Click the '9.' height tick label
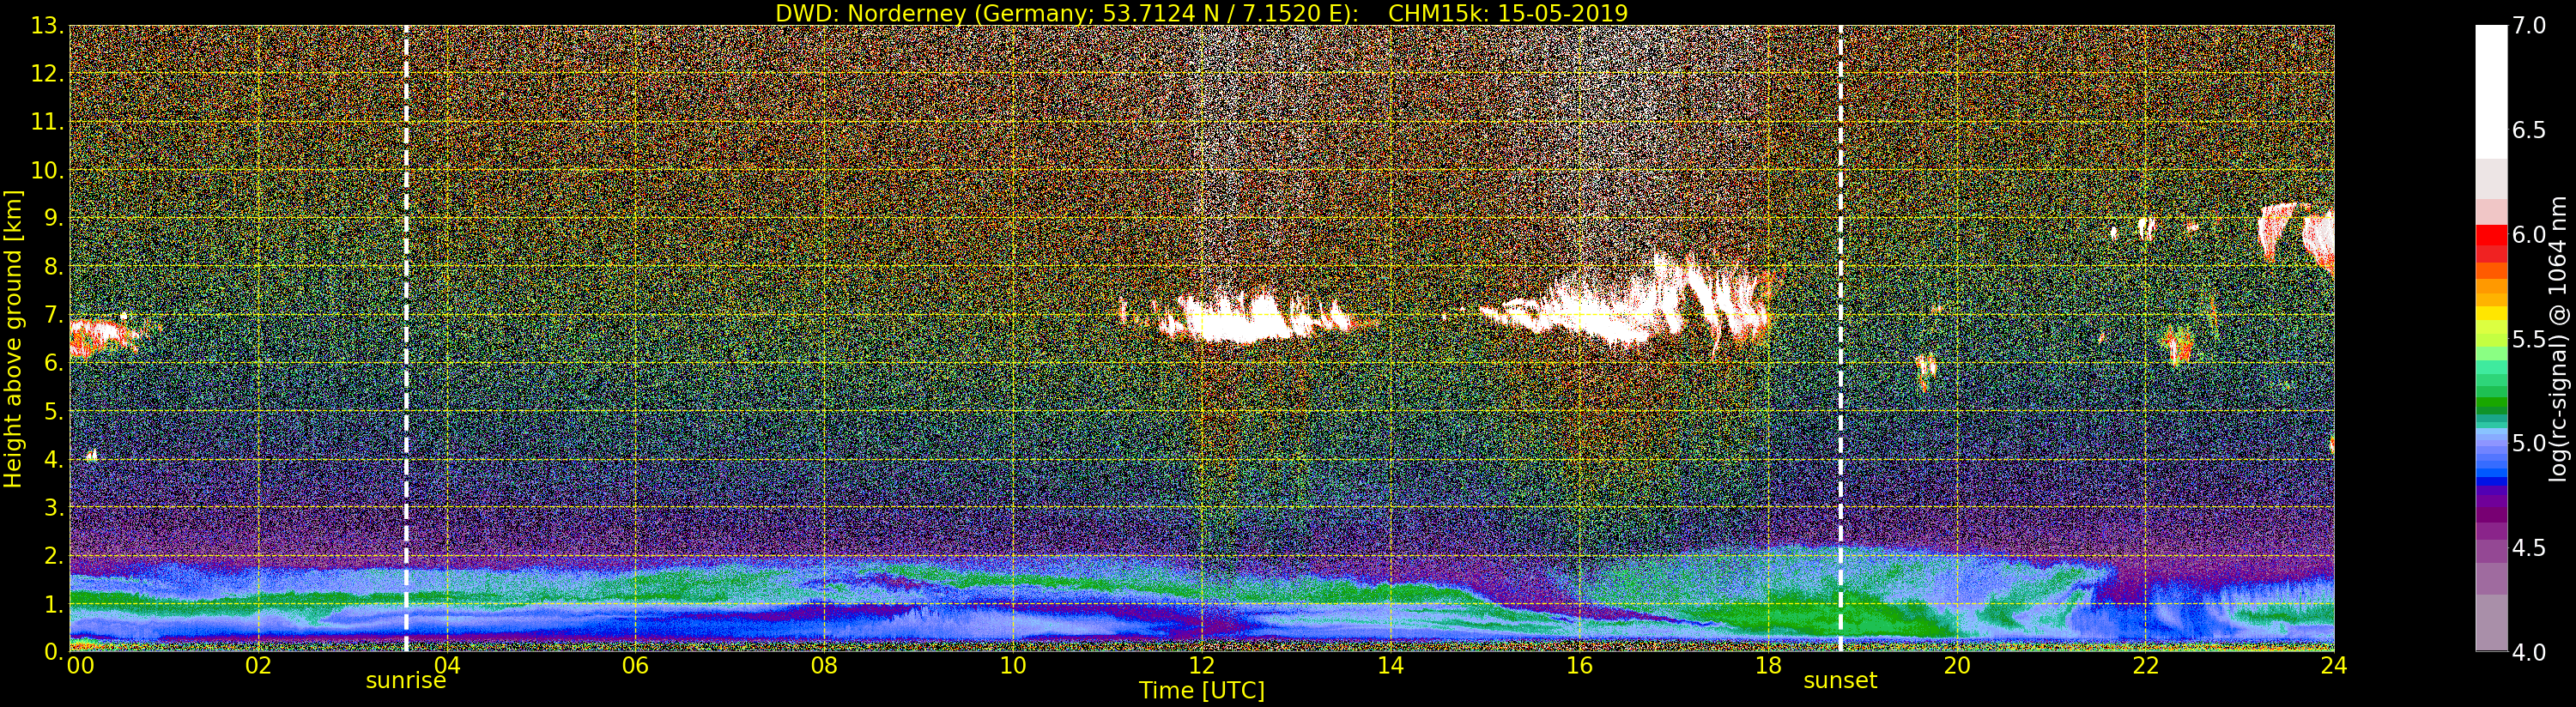The width and height of the screenshot is (2576, 707). click(54, 218)
